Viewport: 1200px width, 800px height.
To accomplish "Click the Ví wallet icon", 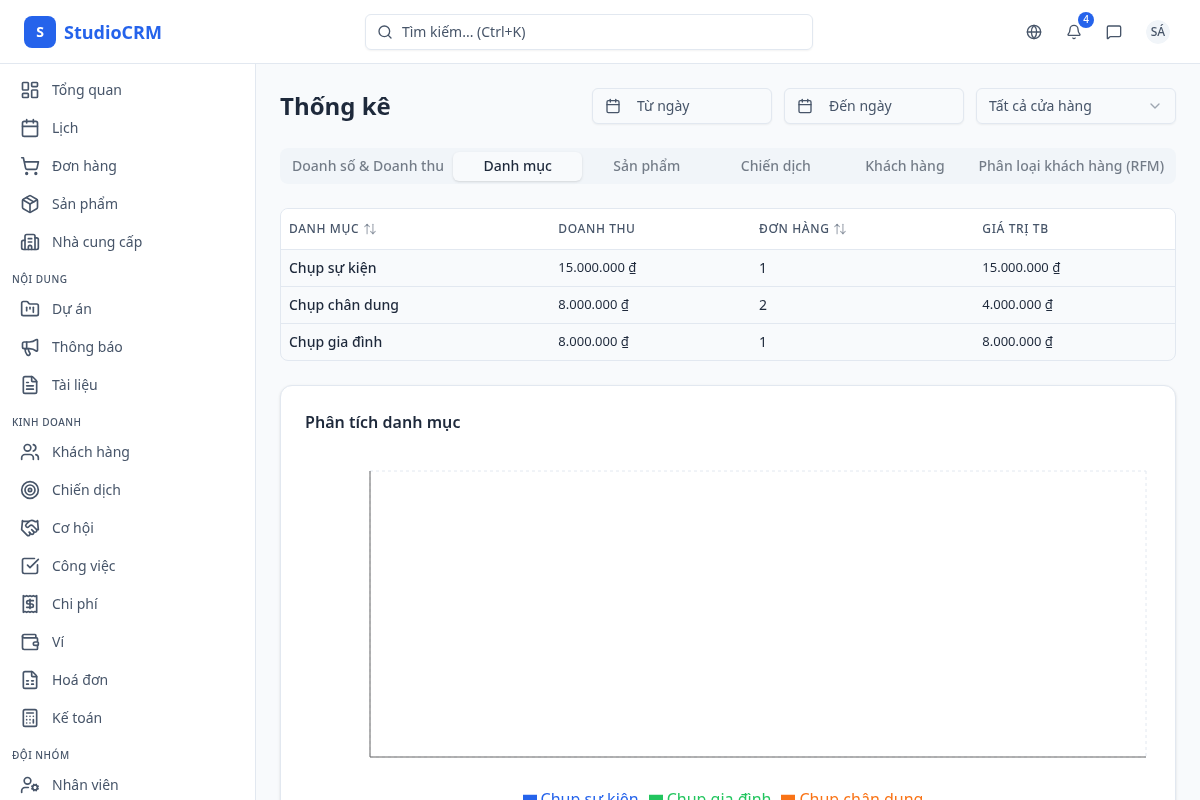I will 30,642.
